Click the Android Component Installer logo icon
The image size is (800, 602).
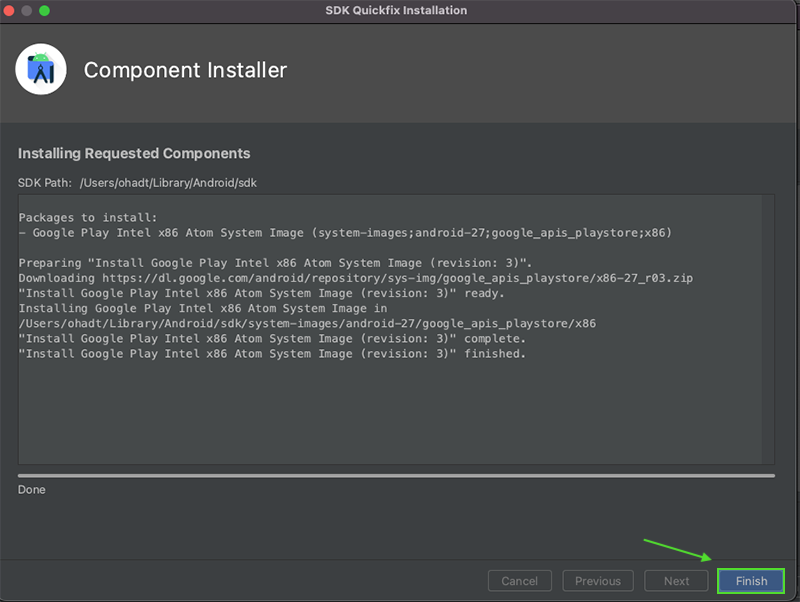pos(40,69)
